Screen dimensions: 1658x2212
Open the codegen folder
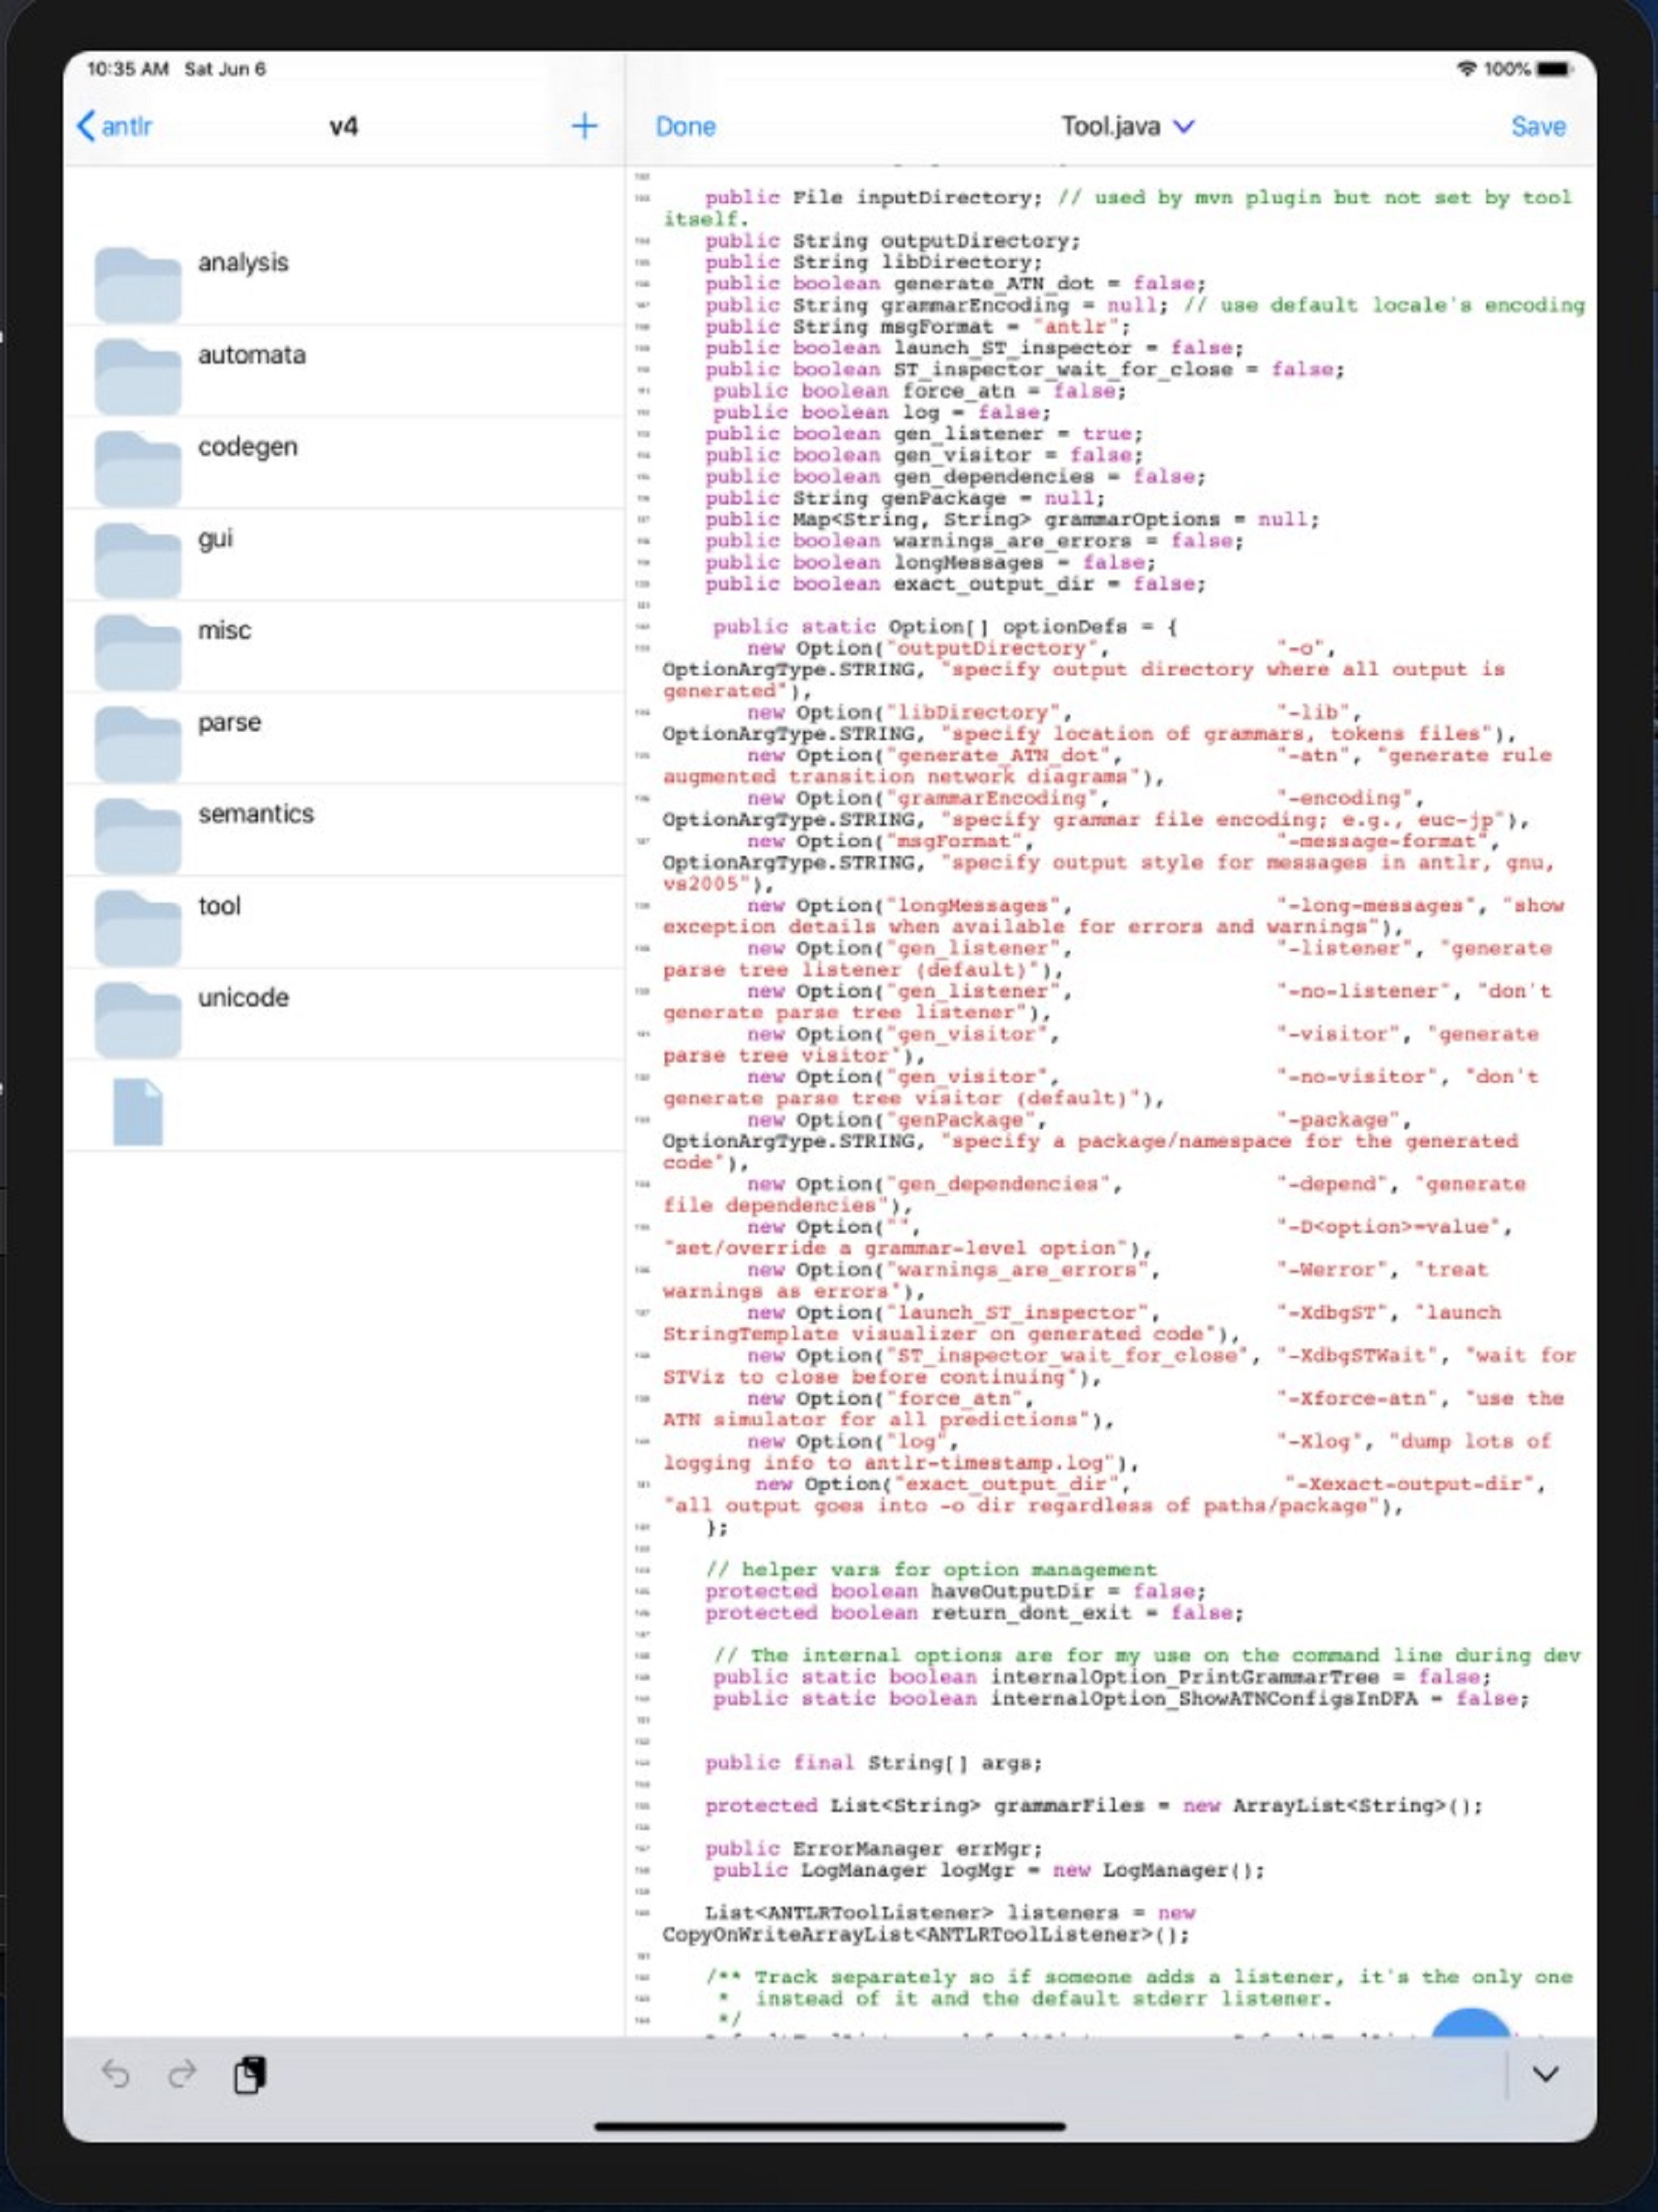click(247, 447)
